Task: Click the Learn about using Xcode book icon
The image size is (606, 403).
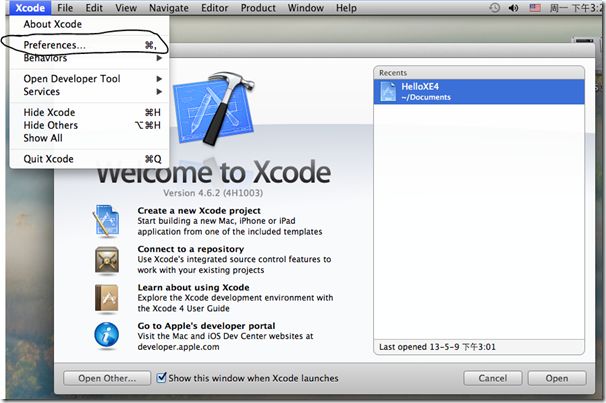Action: pos(107,299)
